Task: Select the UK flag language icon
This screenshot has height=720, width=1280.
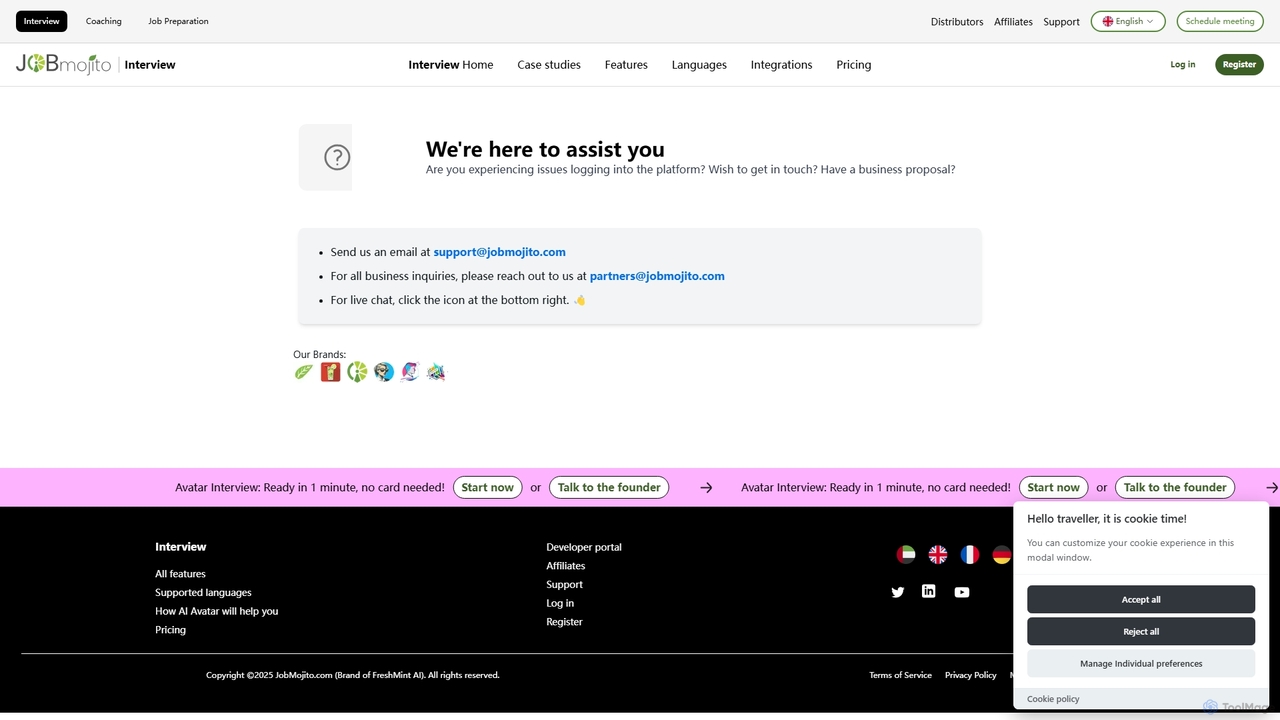Action: tap(938, 554)
